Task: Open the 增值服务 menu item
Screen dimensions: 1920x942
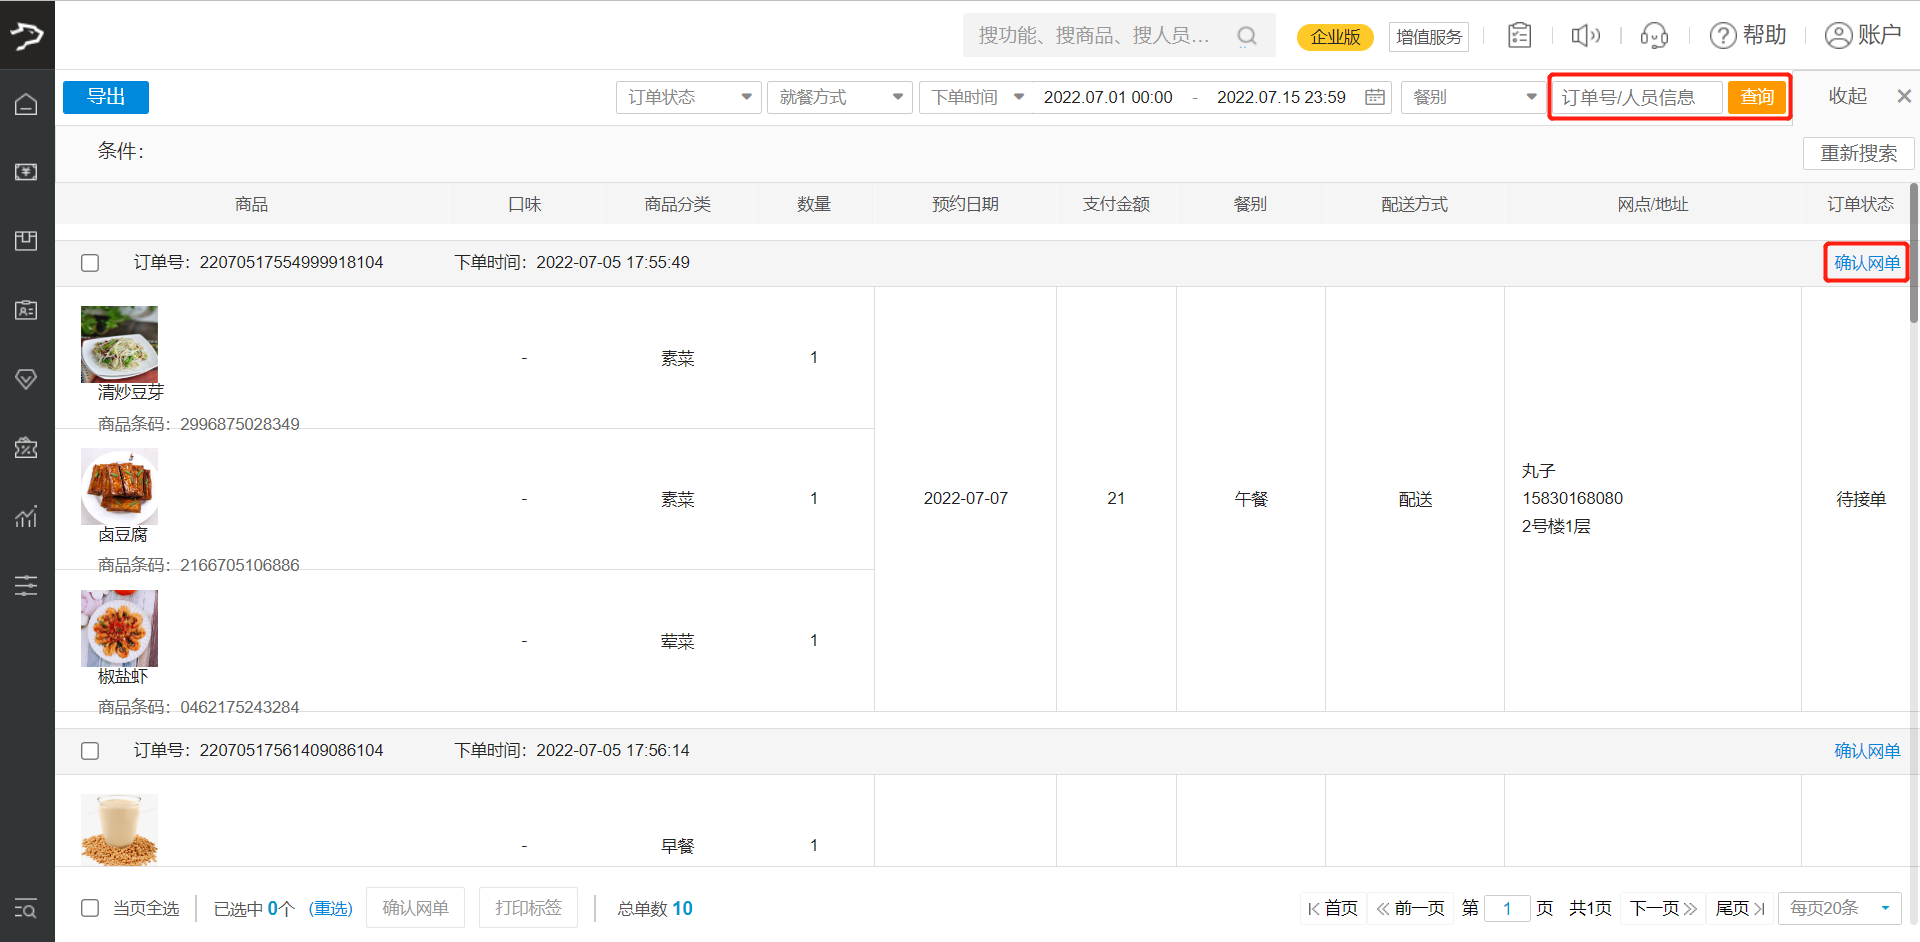Action: (1428, 37)
